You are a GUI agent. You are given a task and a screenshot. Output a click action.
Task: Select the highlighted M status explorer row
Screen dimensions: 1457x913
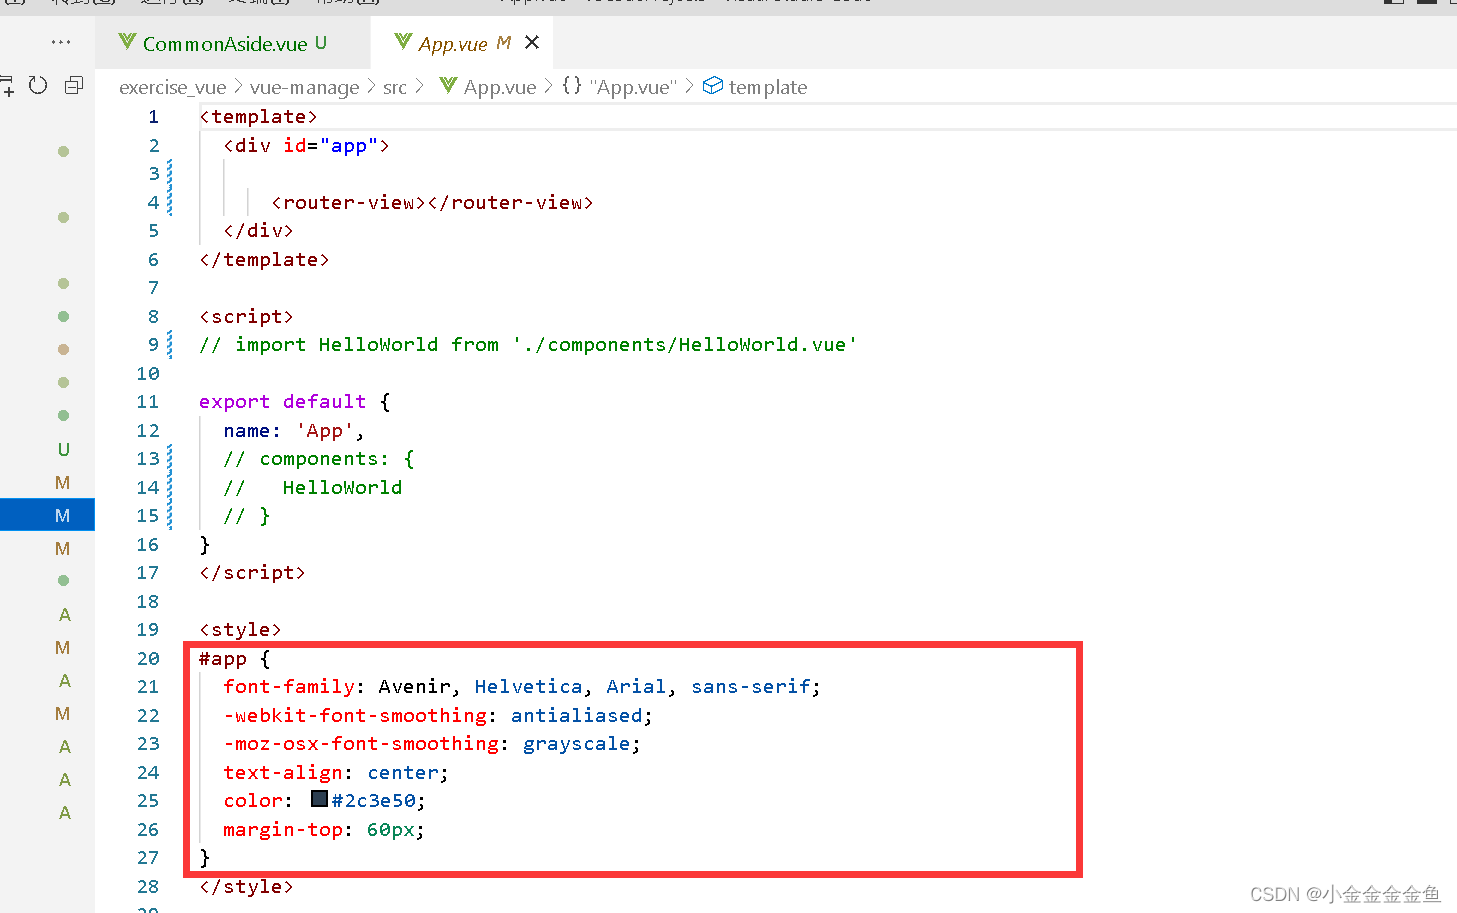point(48,515)
